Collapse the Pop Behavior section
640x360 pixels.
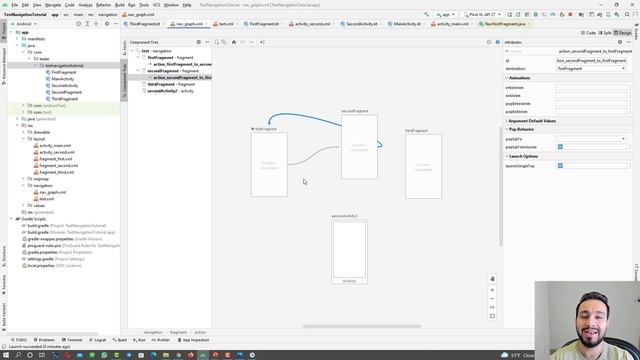[x=507, y=129]
